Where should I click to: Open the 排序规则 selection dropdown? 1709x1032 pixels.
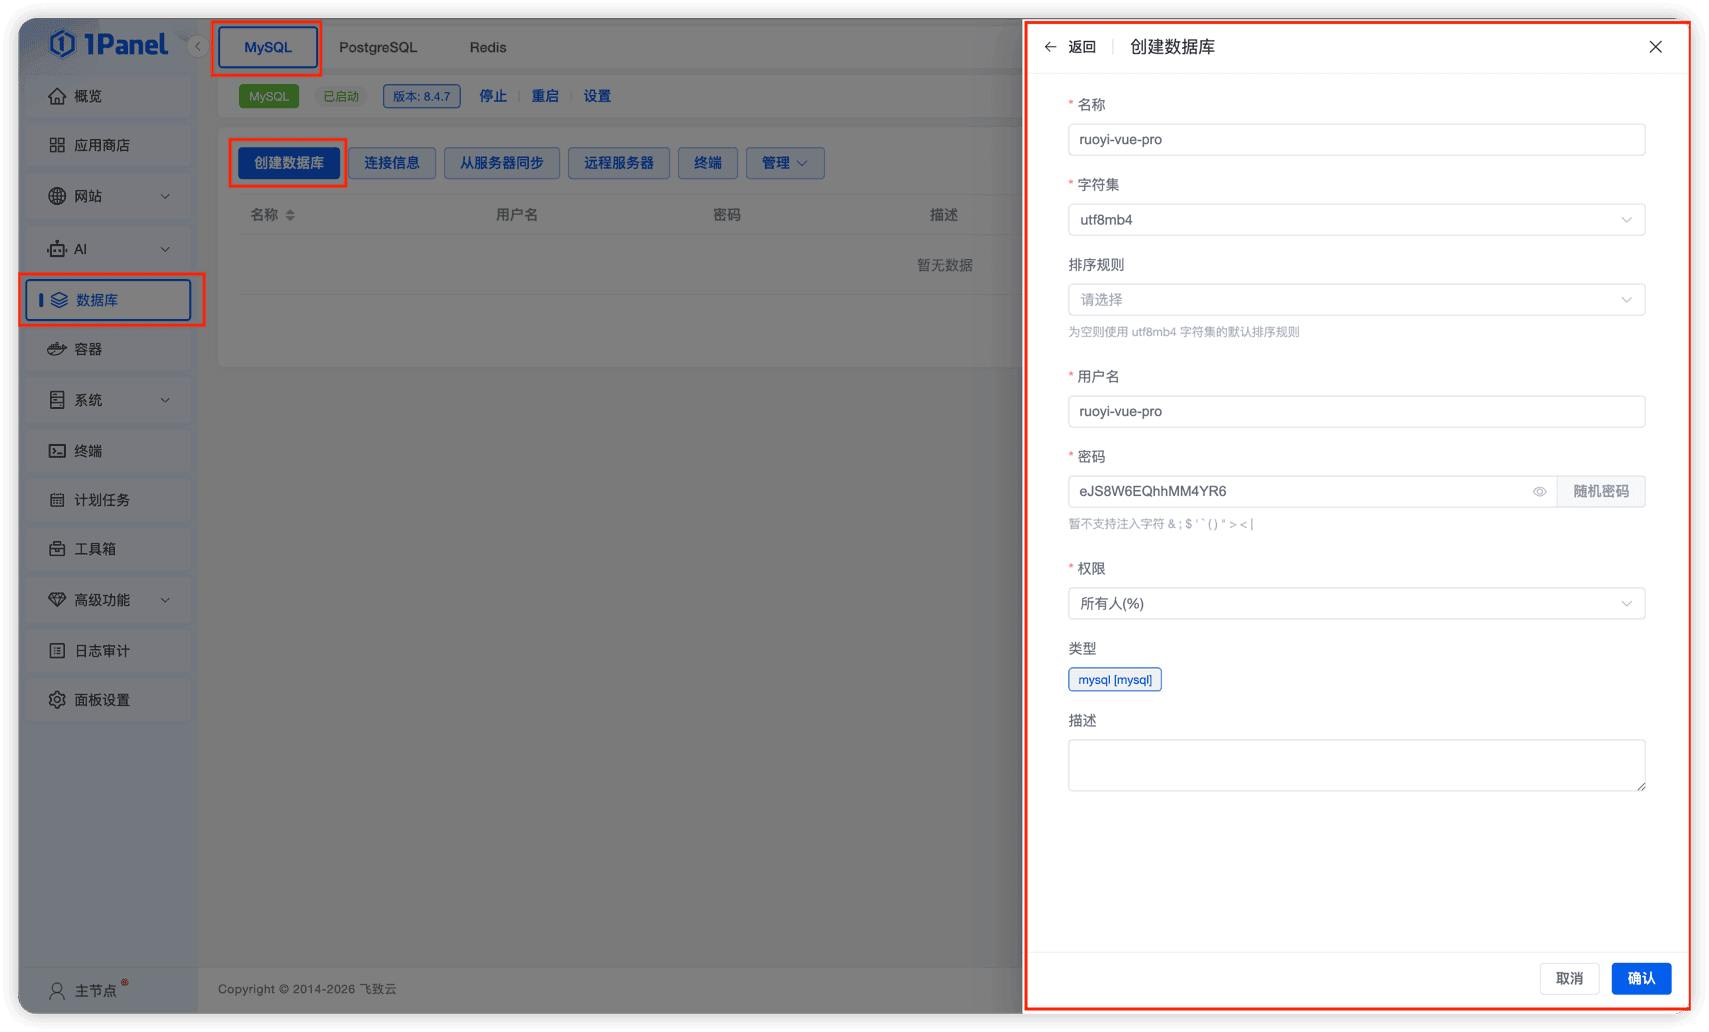tap(1356, 300)
